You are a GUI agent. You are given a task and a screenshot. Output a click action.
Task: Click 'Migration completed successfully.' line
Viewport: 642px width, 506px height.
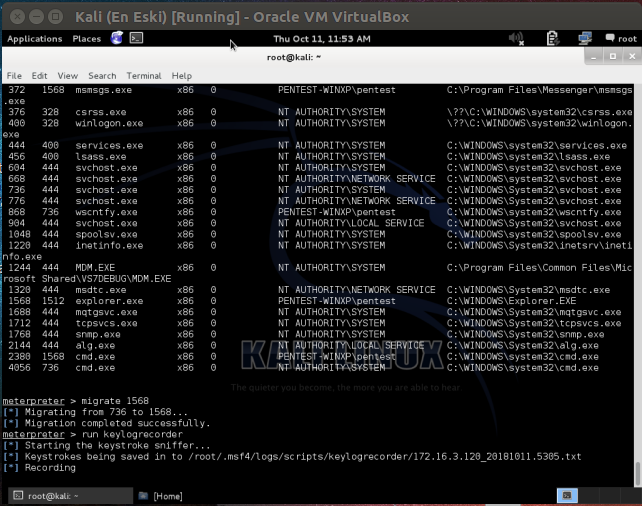[118, 423]
